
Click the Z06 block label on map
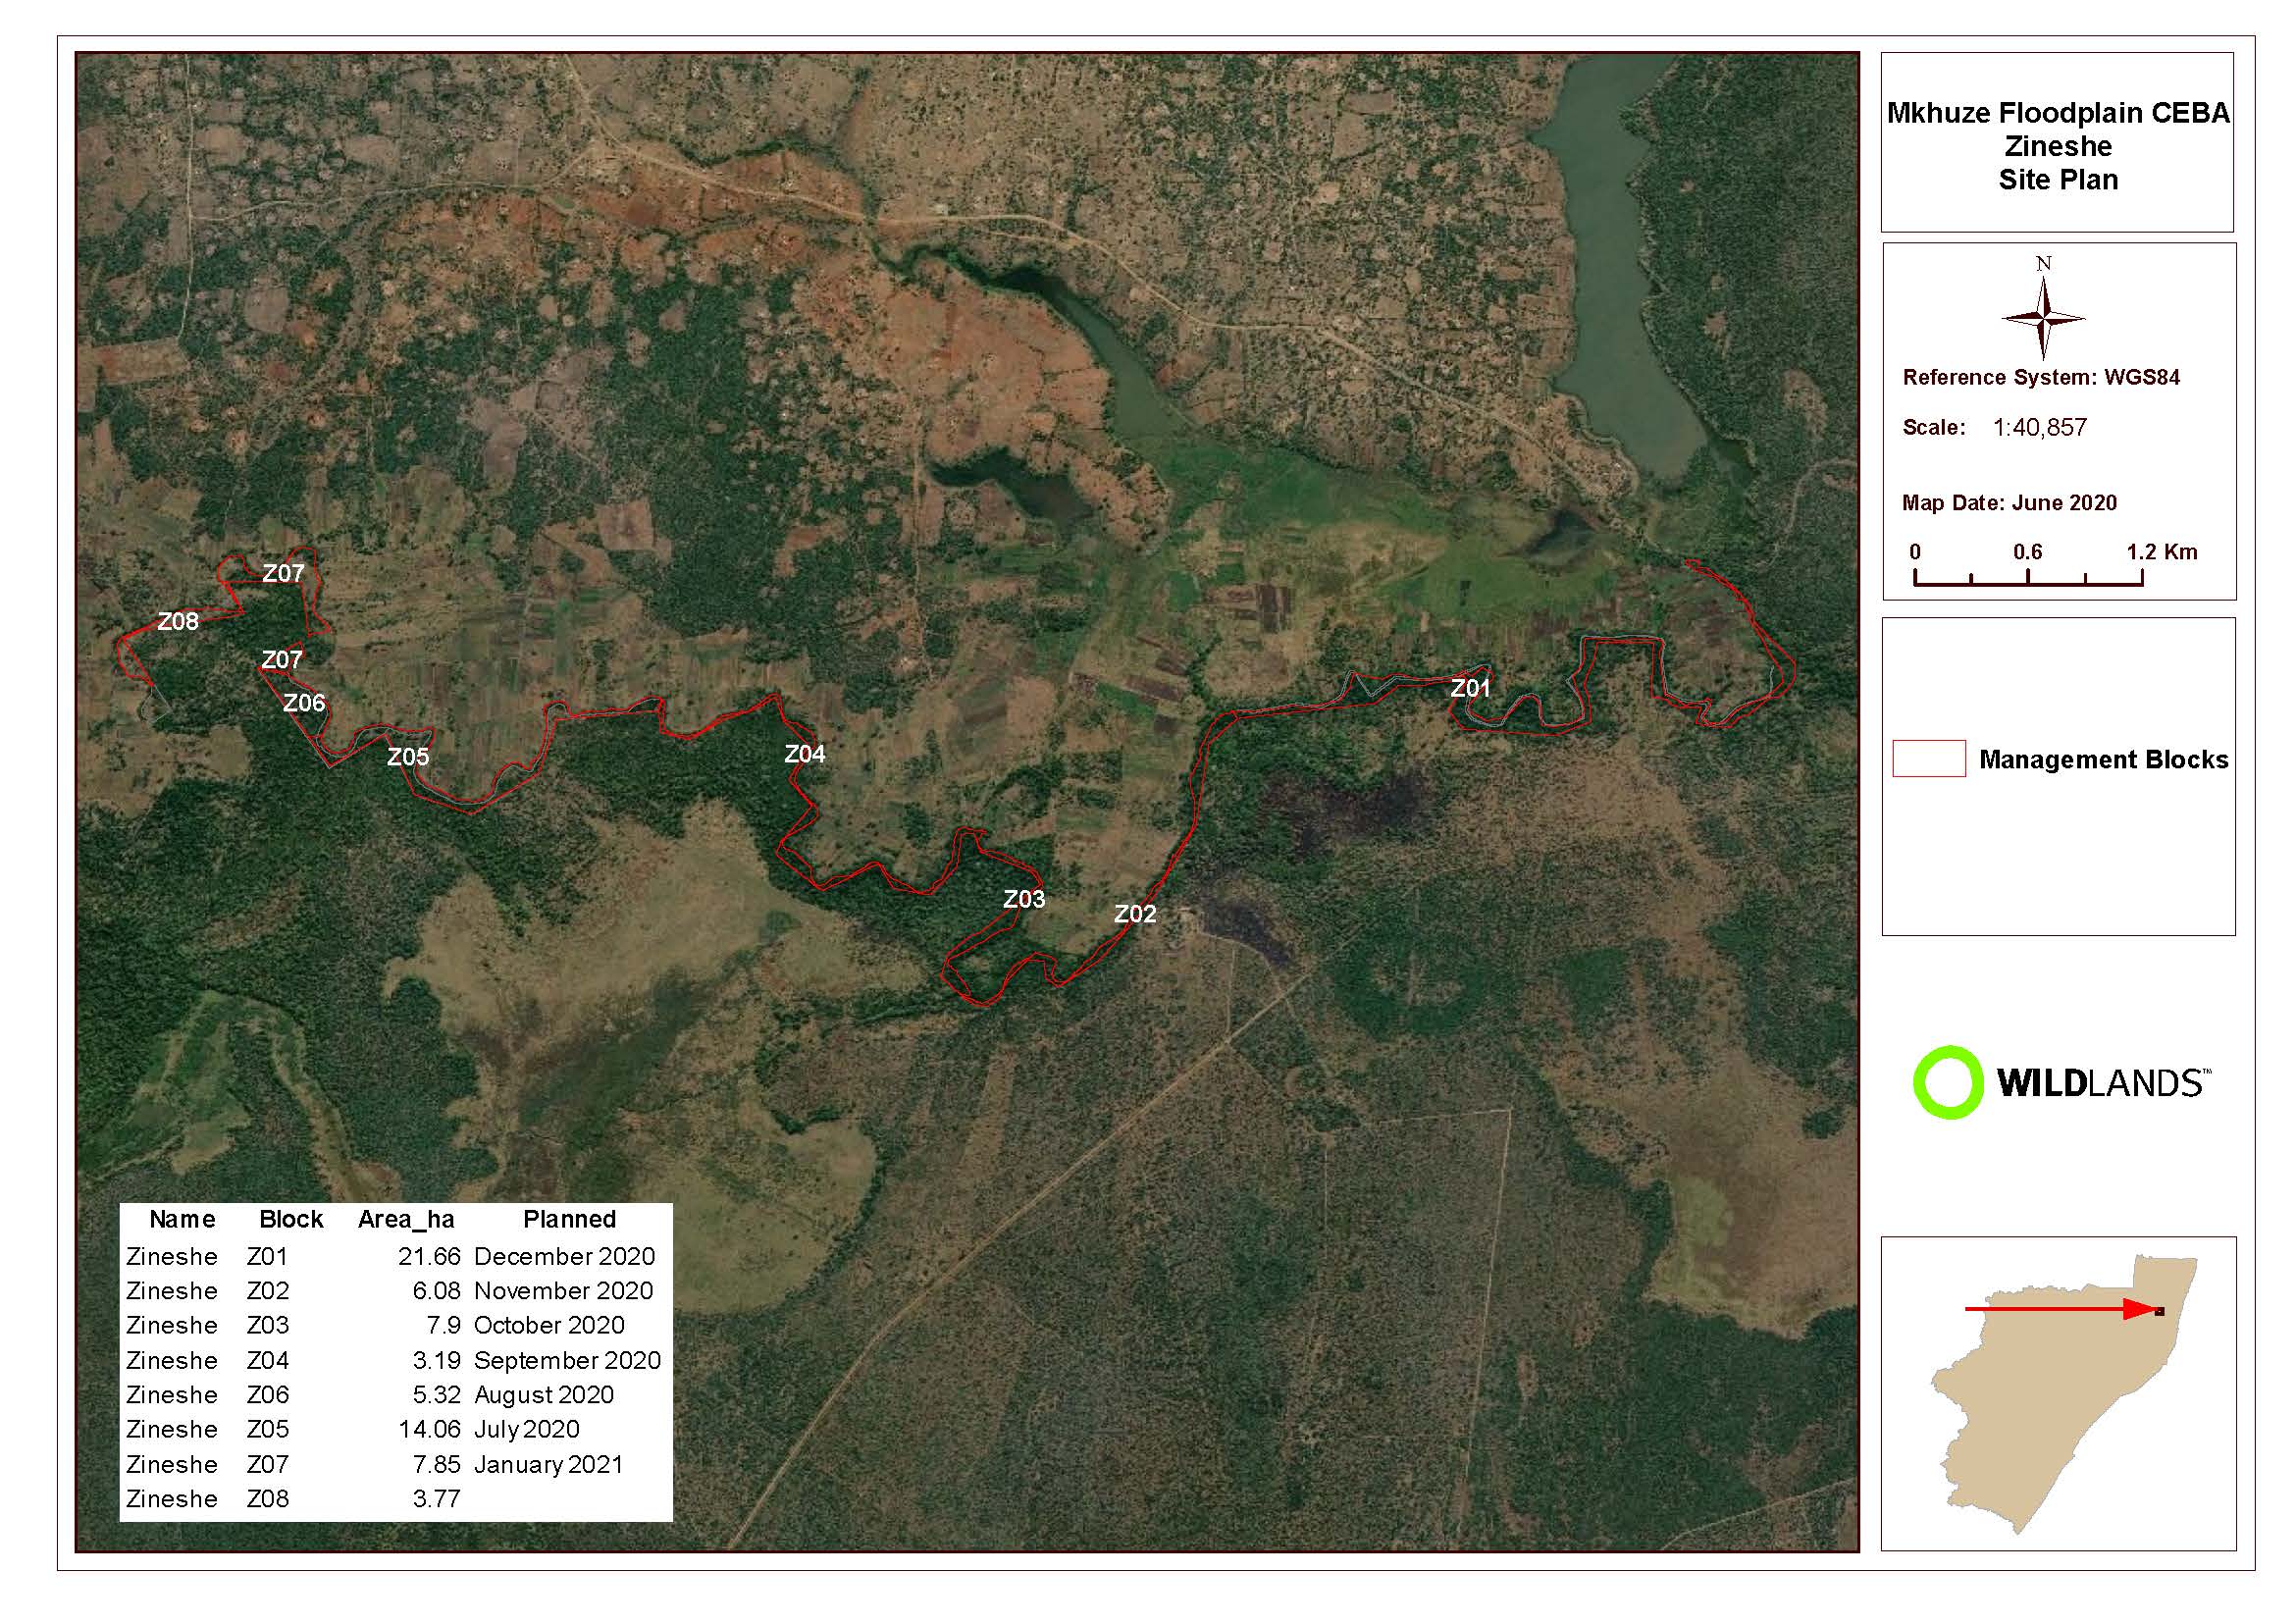(304, 703)
